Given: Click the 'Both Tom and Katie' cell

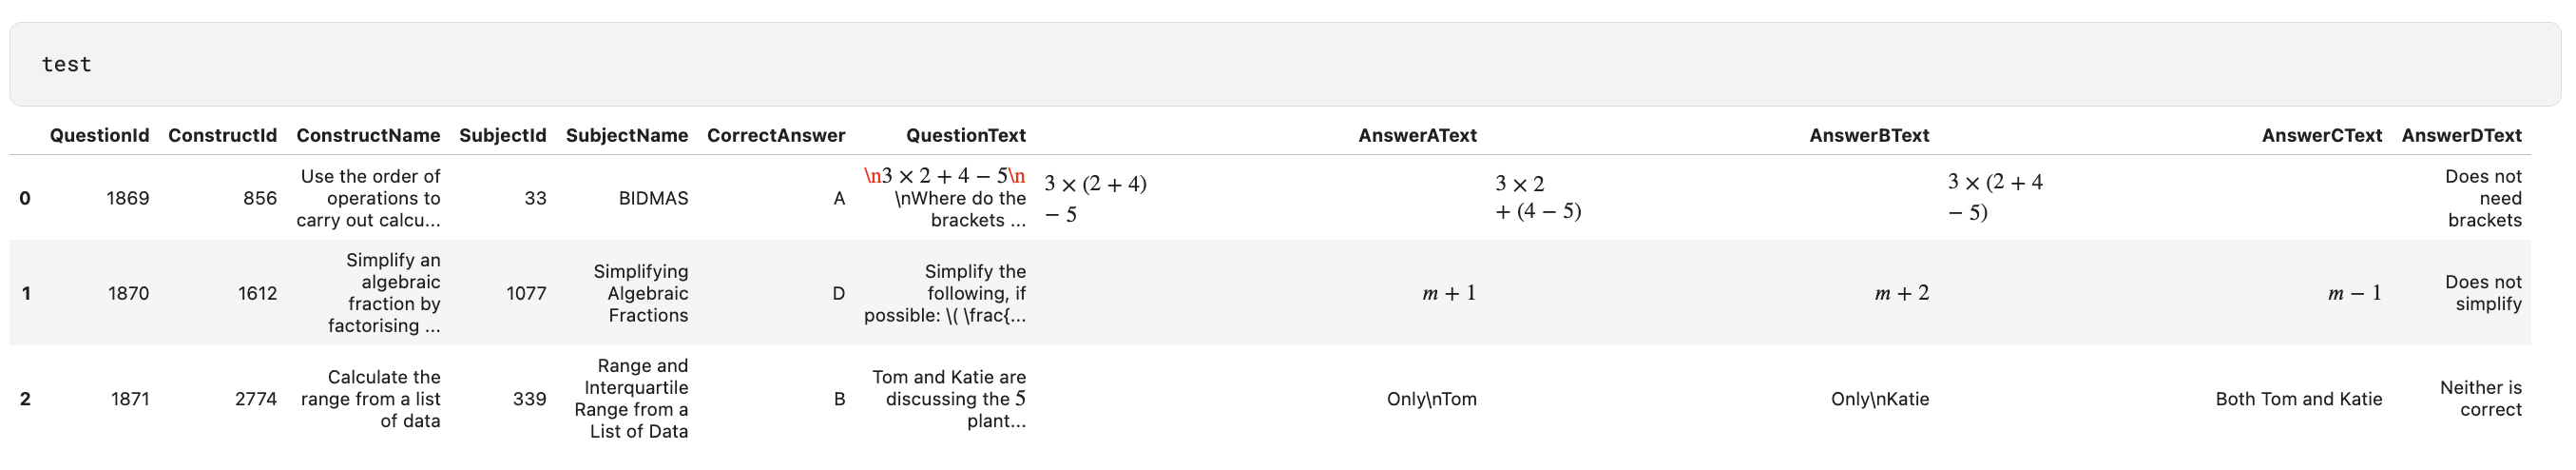Looking at the screenshot, I should click(2298, 399).
